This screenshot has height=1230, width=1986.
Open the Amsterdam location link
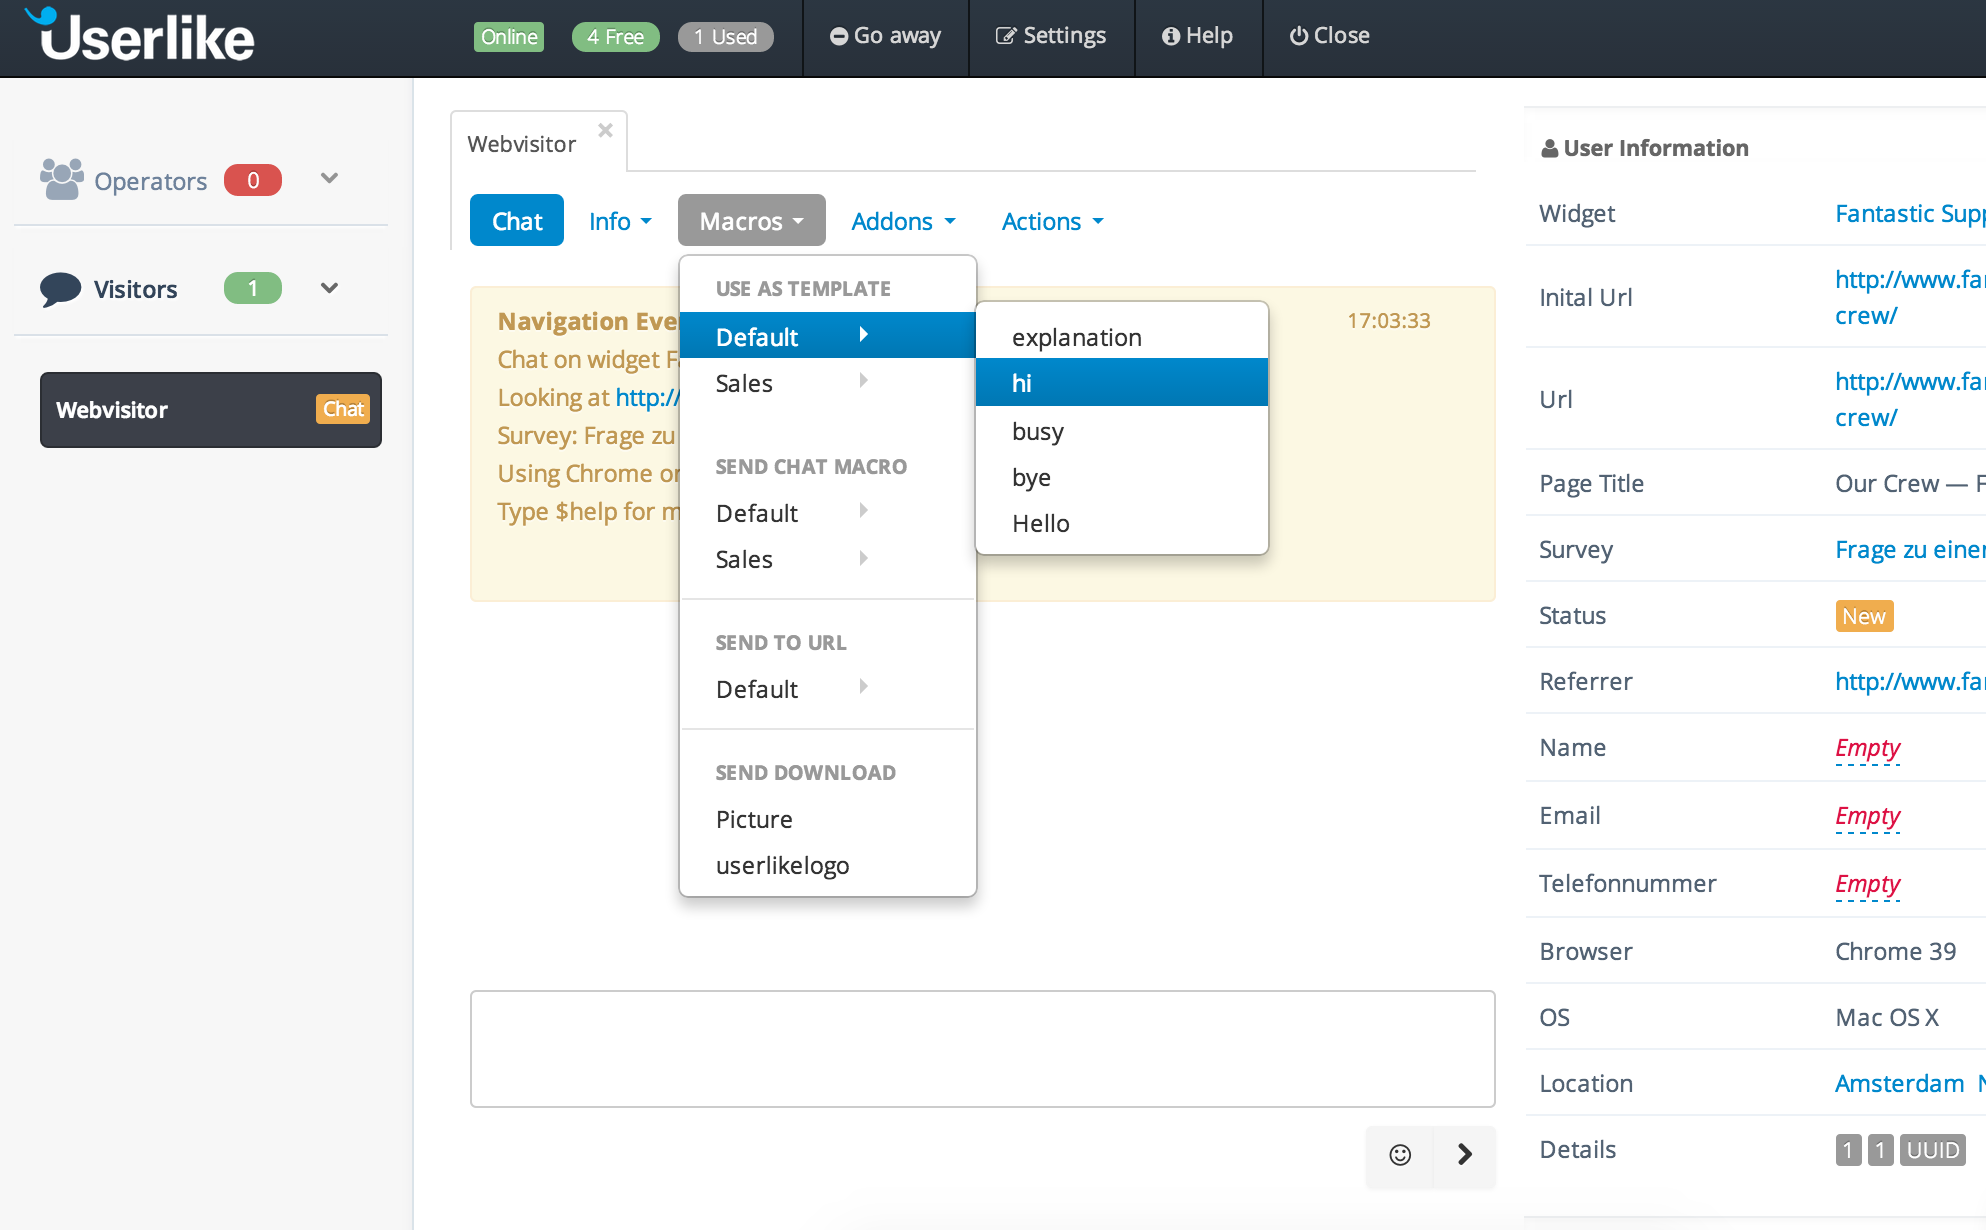click(1899, 1083)
